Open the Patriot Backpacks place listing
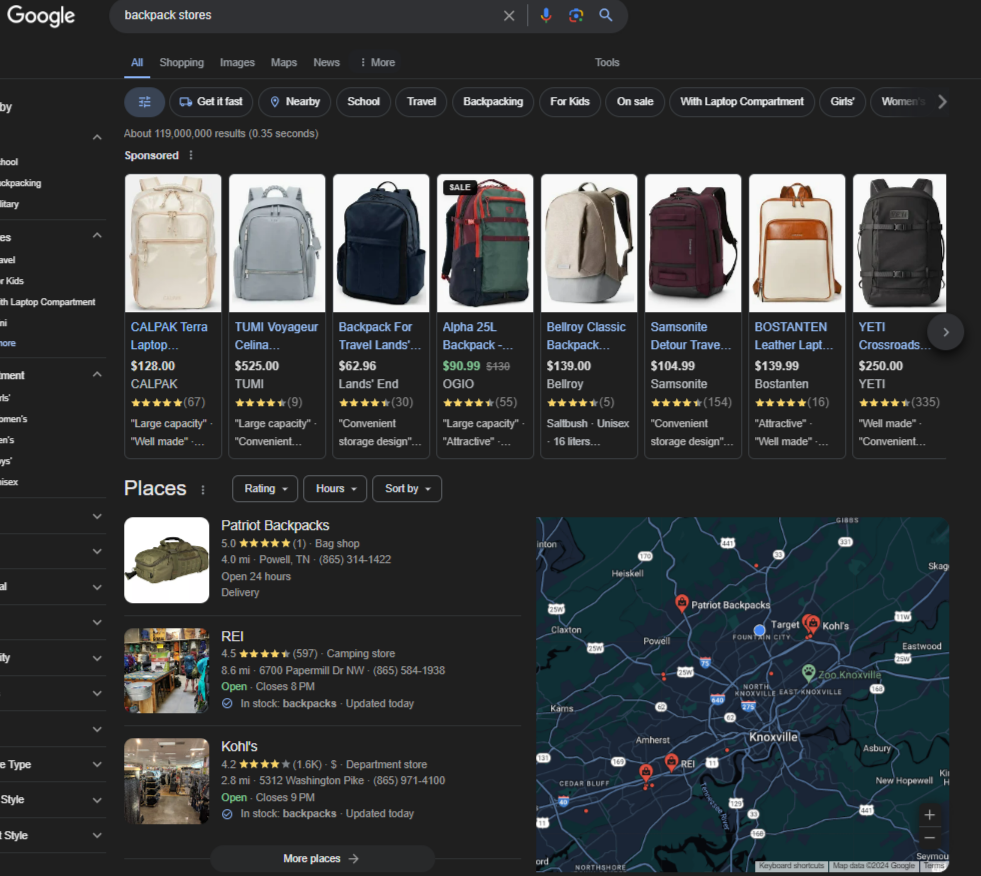Screen dimensions: 981x876 275,526
